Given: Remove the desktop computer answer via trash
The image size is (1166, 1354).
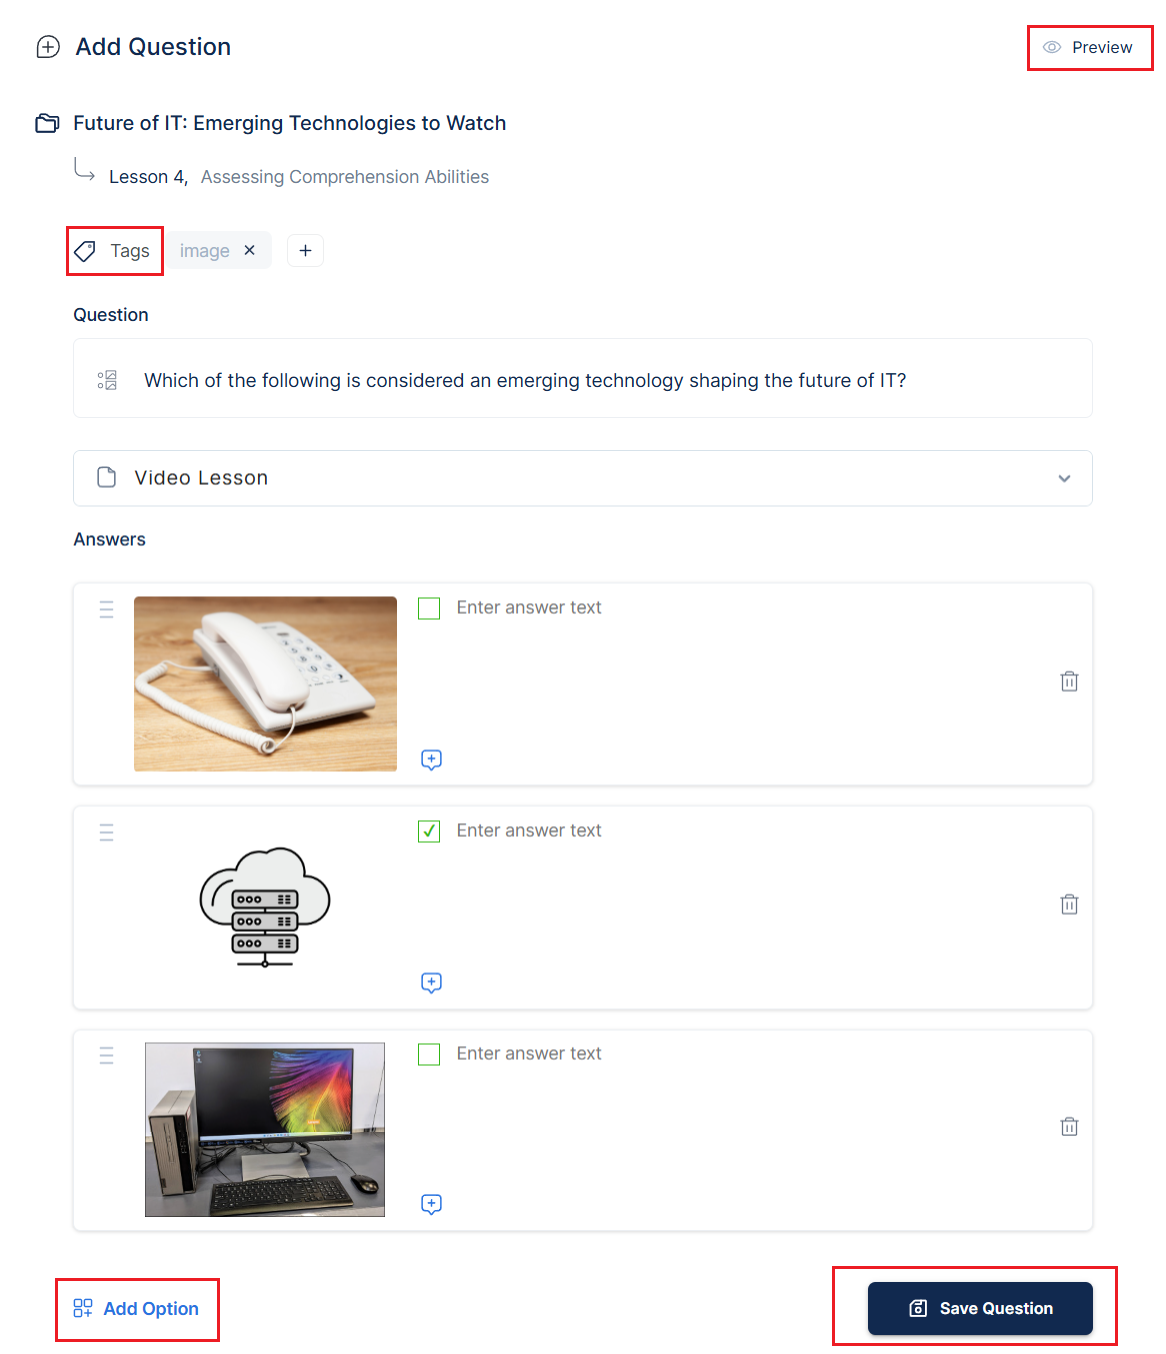Looking at the screenshot, I should (1069, 1126).
